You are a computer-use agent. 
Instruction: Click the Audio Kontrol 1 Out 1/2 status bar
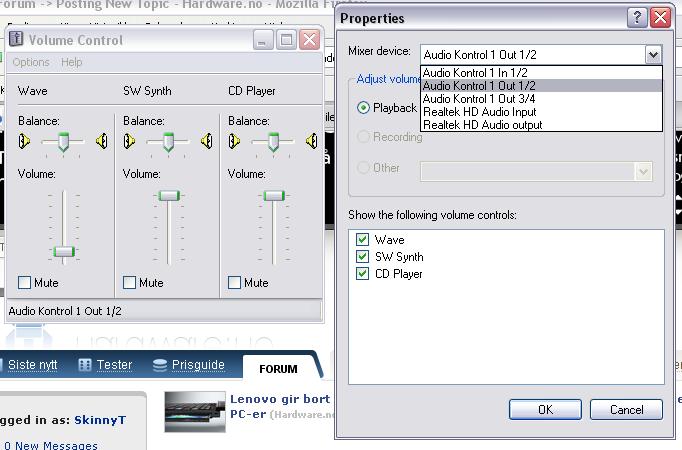pos(164,311)
